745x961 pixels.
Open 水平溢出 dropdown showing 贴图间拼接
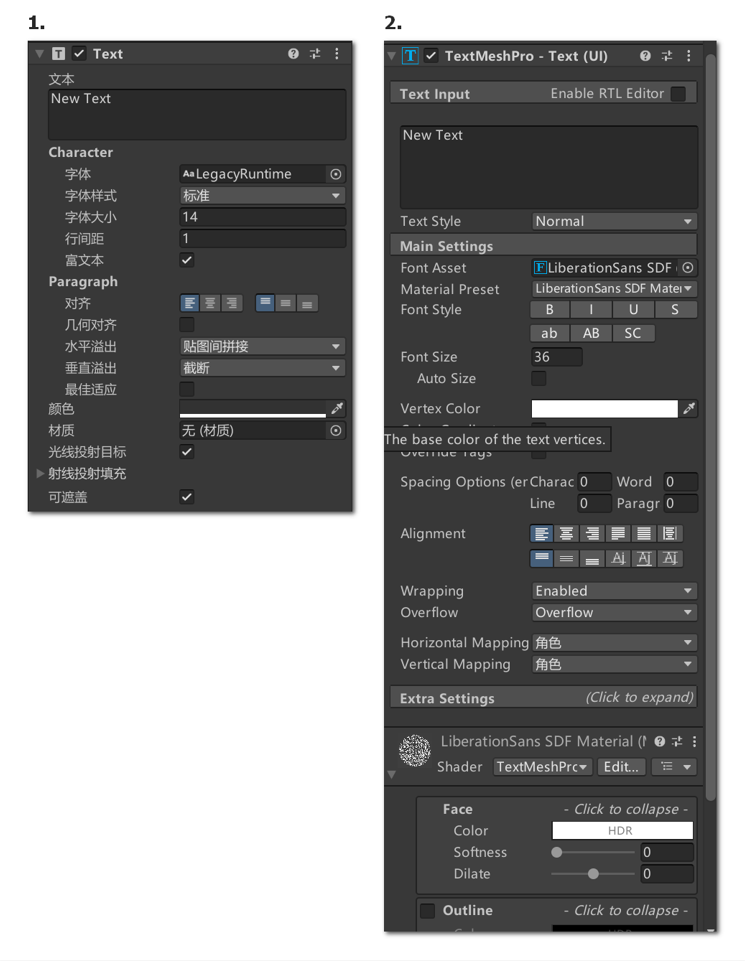point(262,346)
